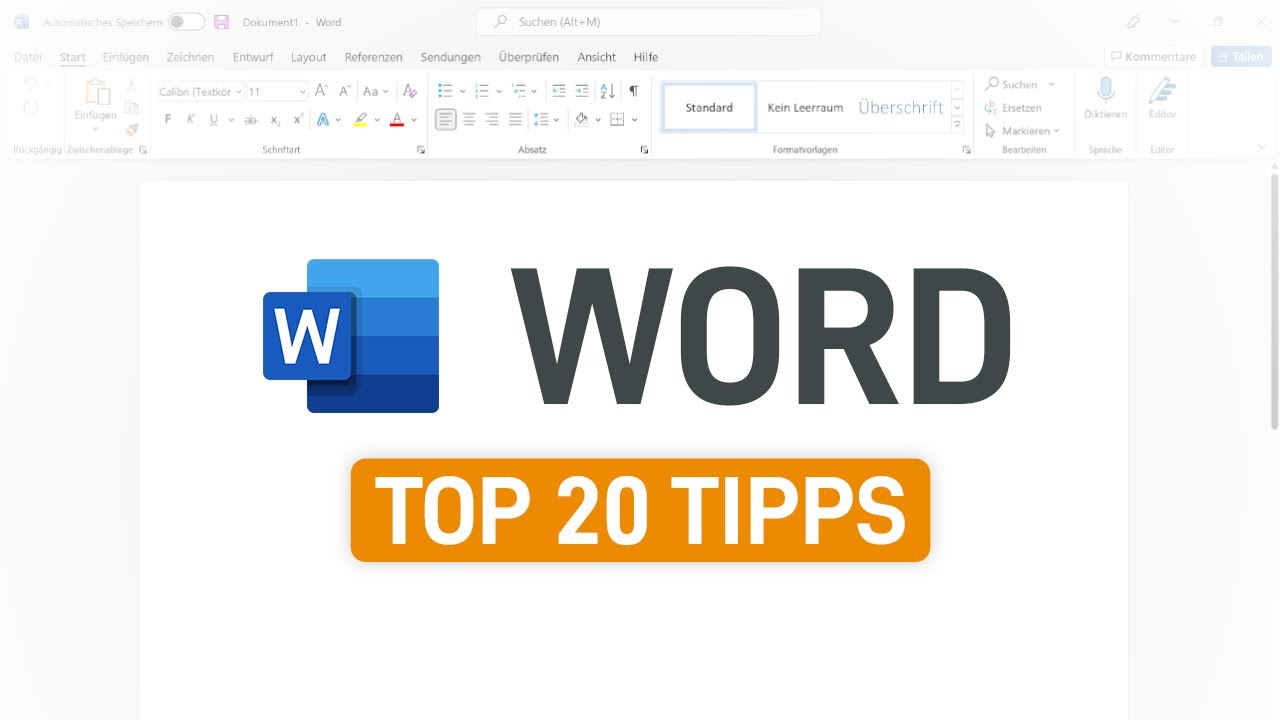Decrease the font size

(x=345, y=91)
